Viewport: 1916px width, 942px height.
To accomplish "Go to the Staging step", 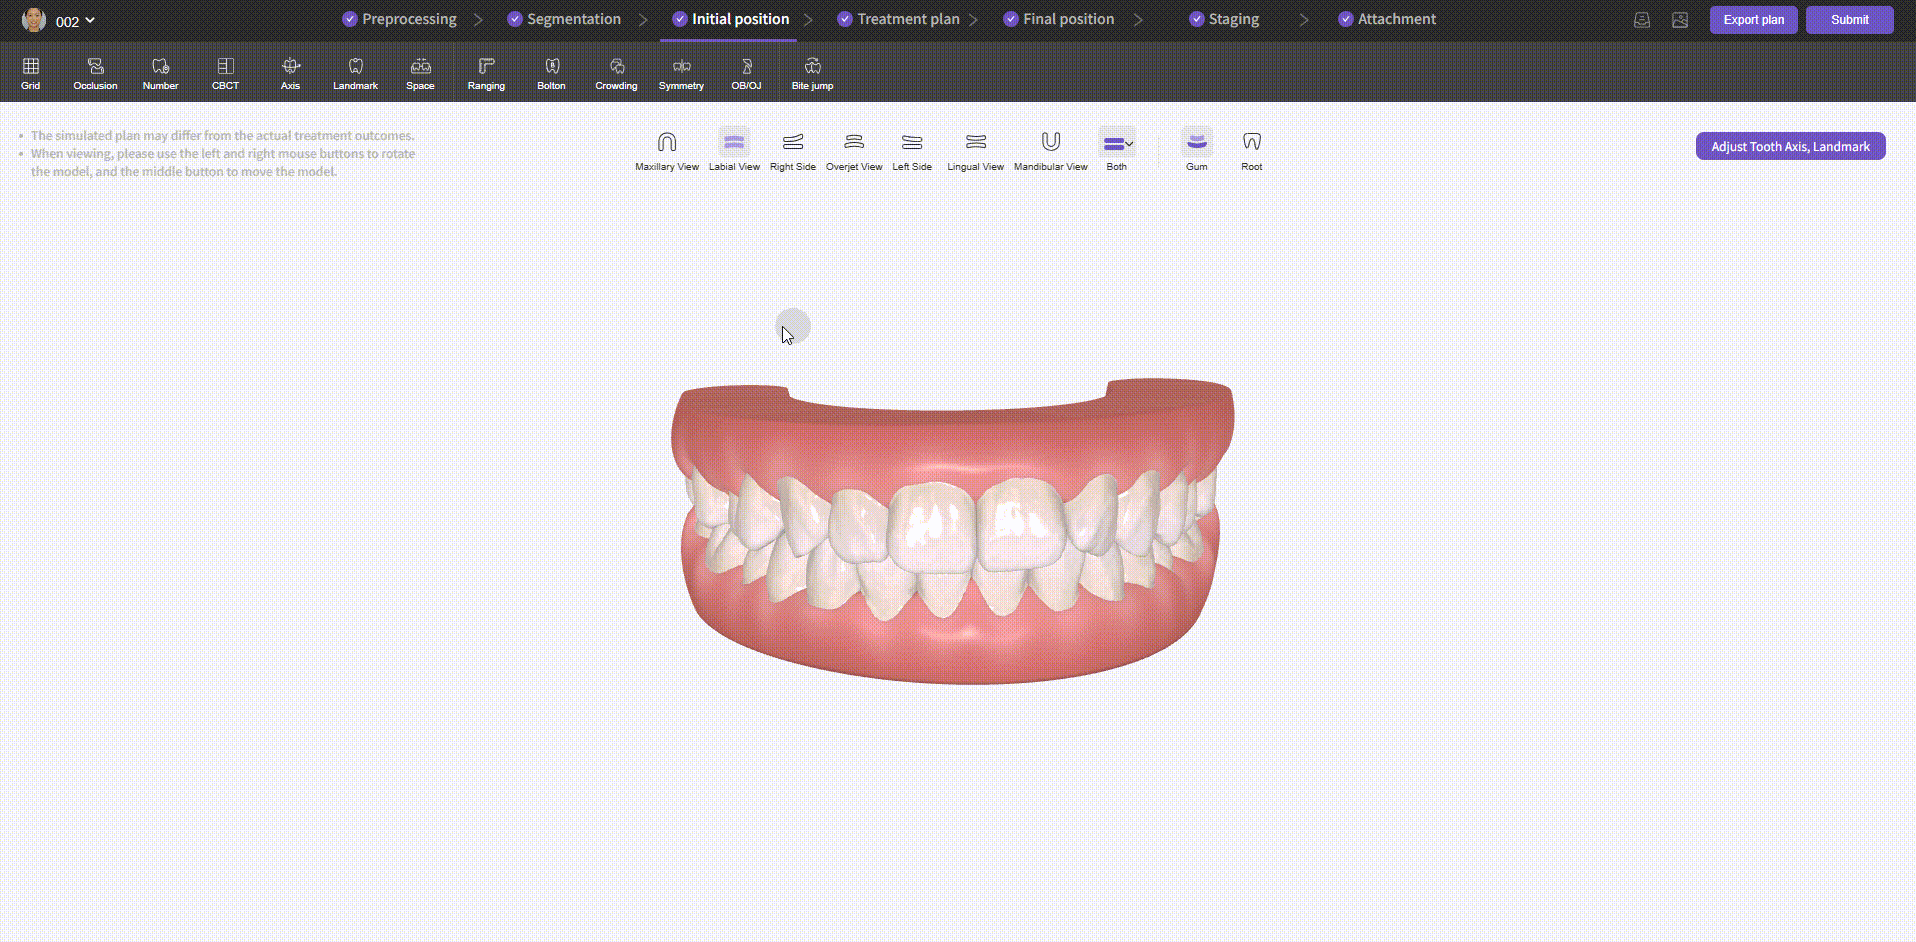I will point(1224,19).
